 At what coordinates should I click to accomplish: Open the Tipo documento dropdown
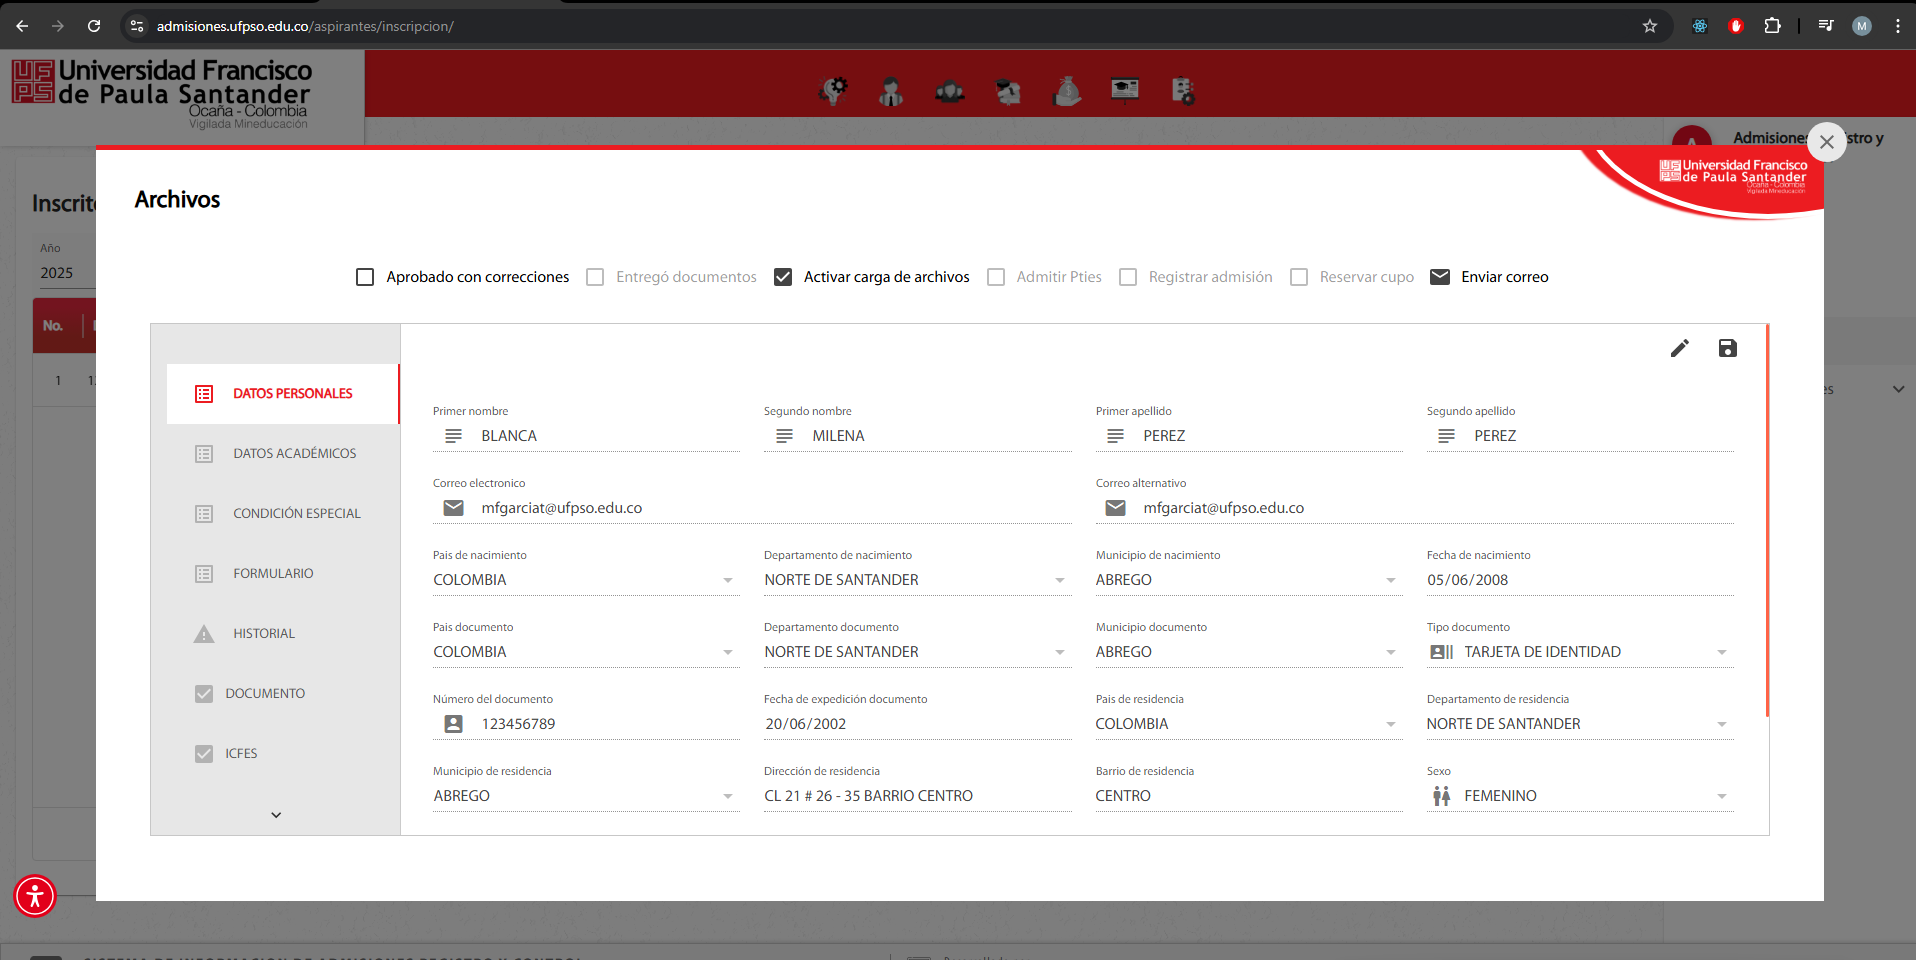tap(1721, 652)
